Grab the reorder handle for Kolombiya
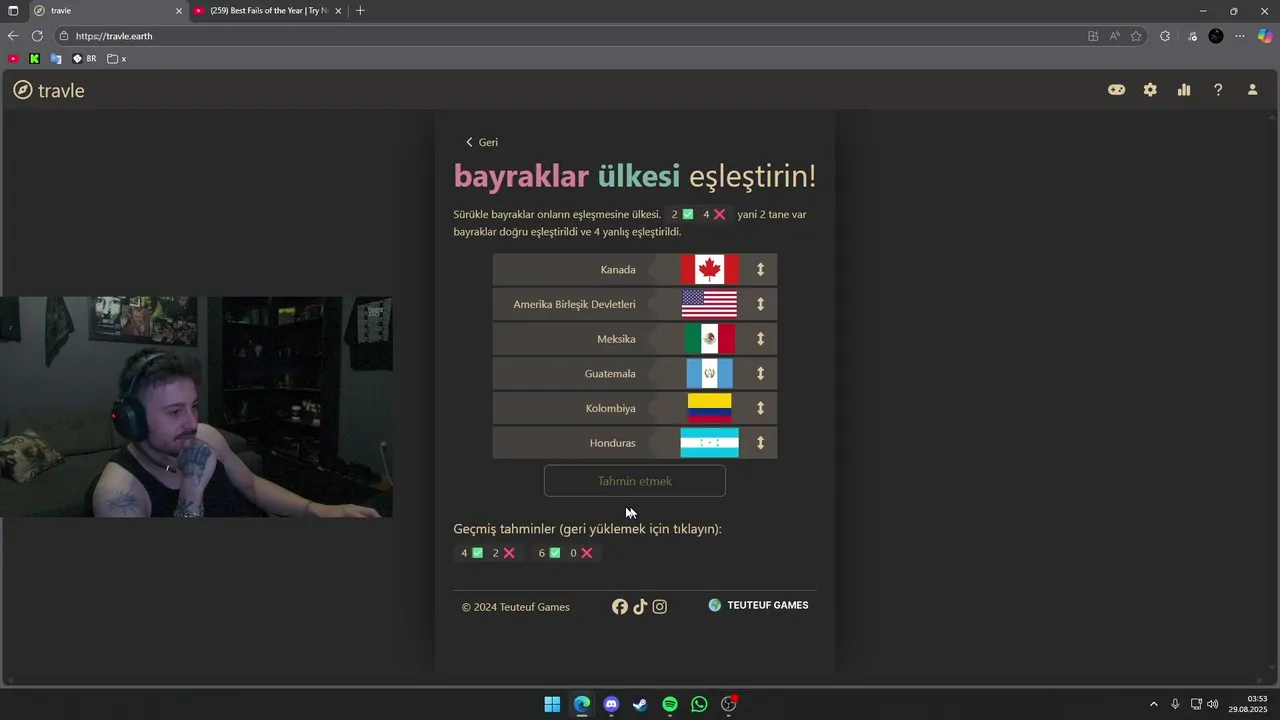 pos(760,408)
